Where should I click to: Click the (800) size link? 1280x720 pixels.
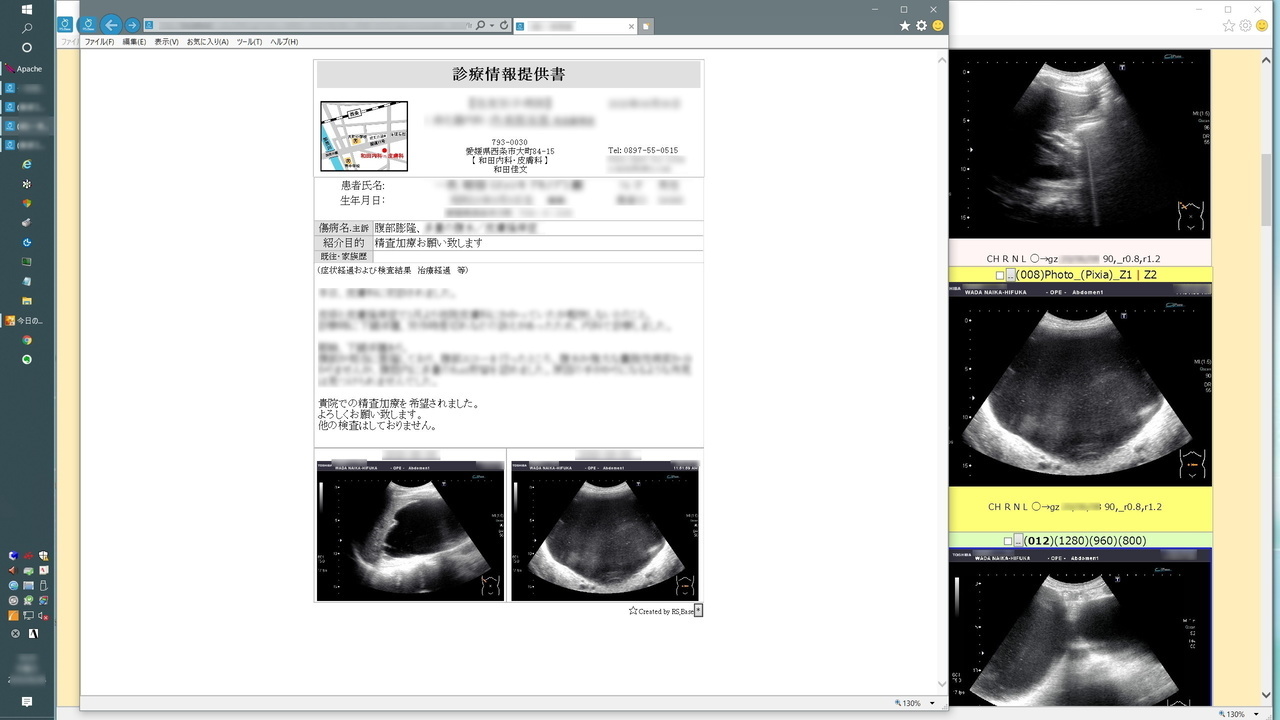pyautogui.click(x=1132, y=541)
